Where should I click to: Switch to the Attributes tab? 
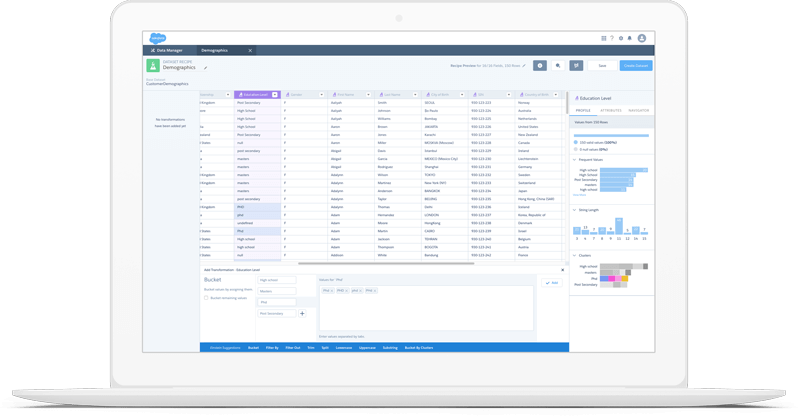pos(611,110)
